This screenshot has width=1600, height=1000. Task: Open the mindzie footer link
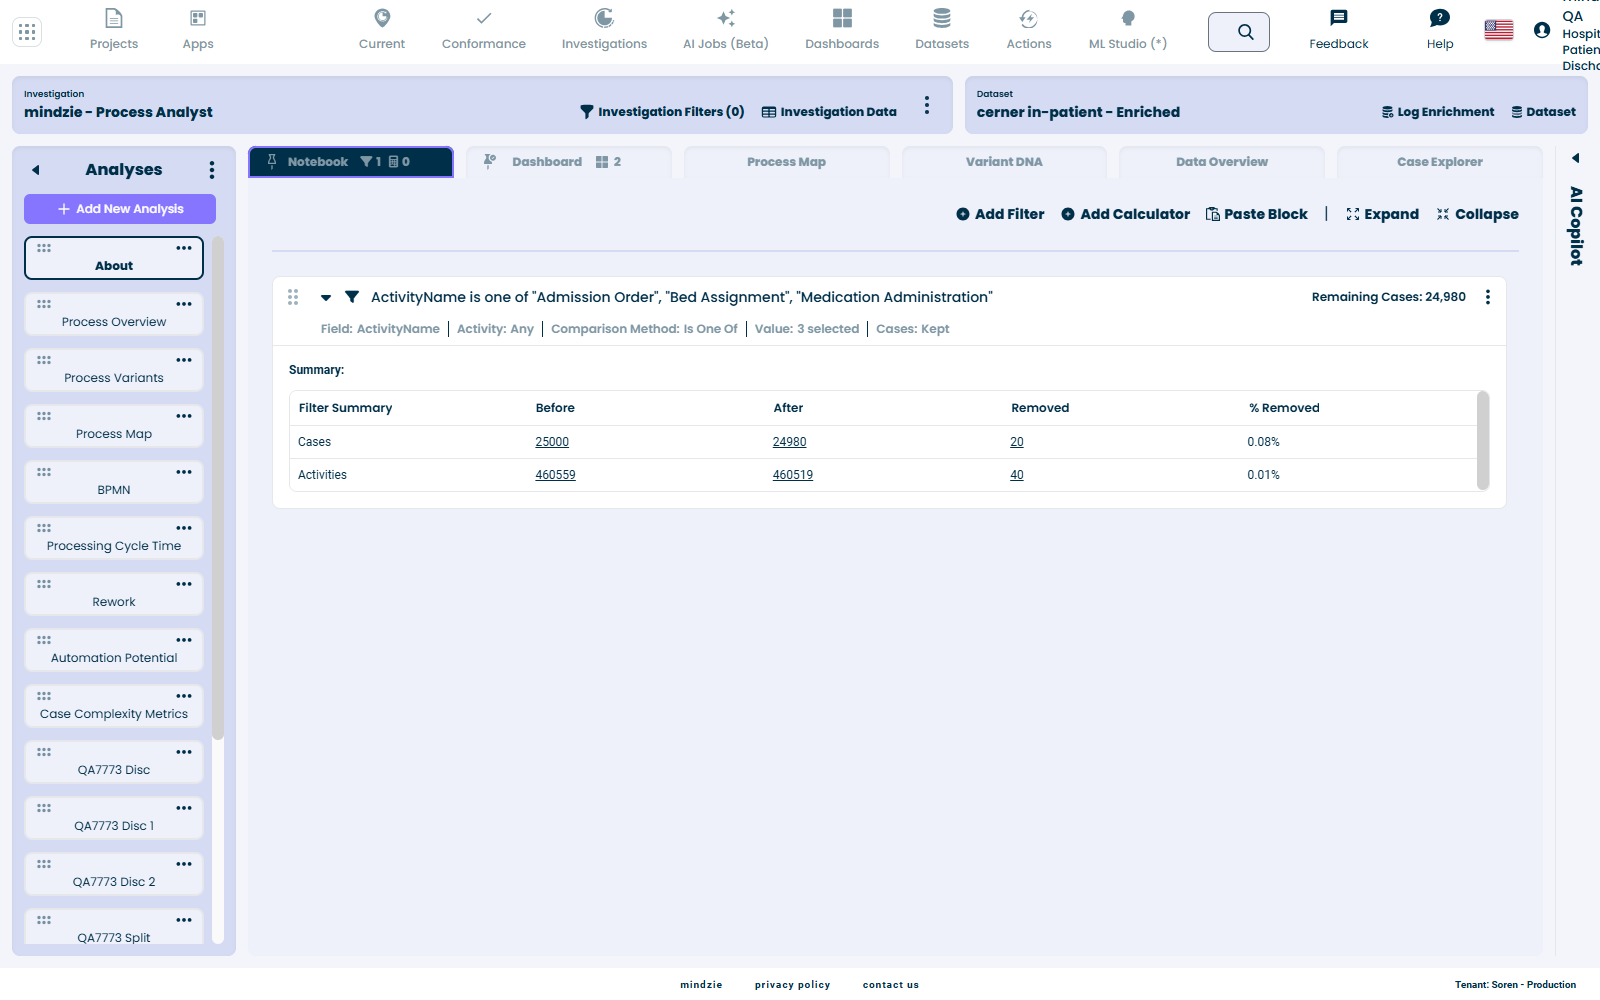coord(701,985)
